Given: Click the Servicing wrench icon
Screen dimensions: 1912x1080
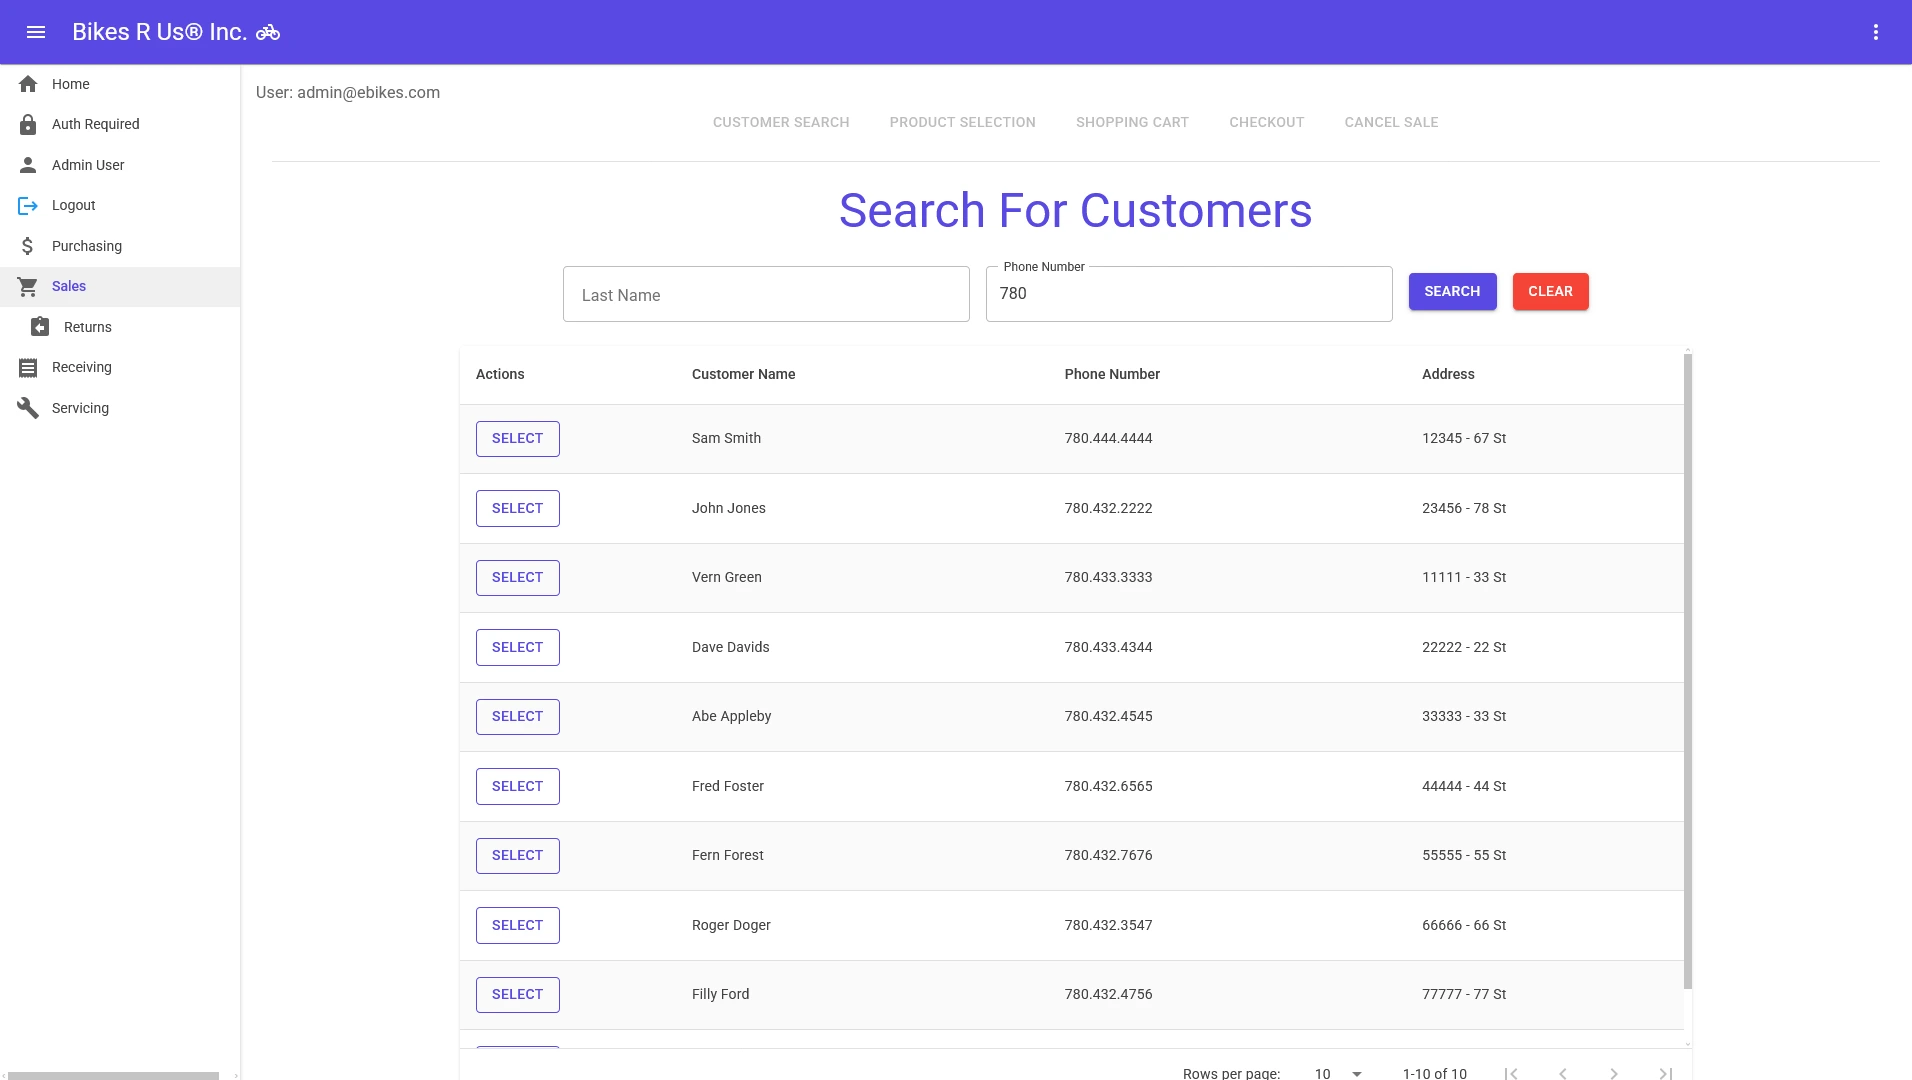Looking at the screenshot, I should point(28,407).
